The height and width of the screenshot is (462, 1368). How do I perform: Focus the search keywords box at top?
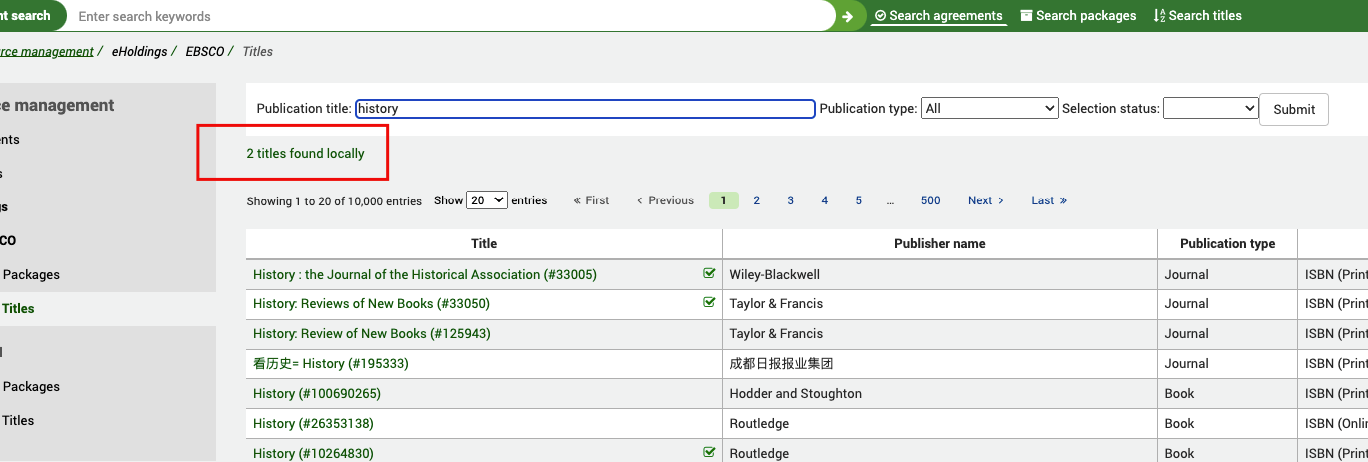tap(450, 16)
